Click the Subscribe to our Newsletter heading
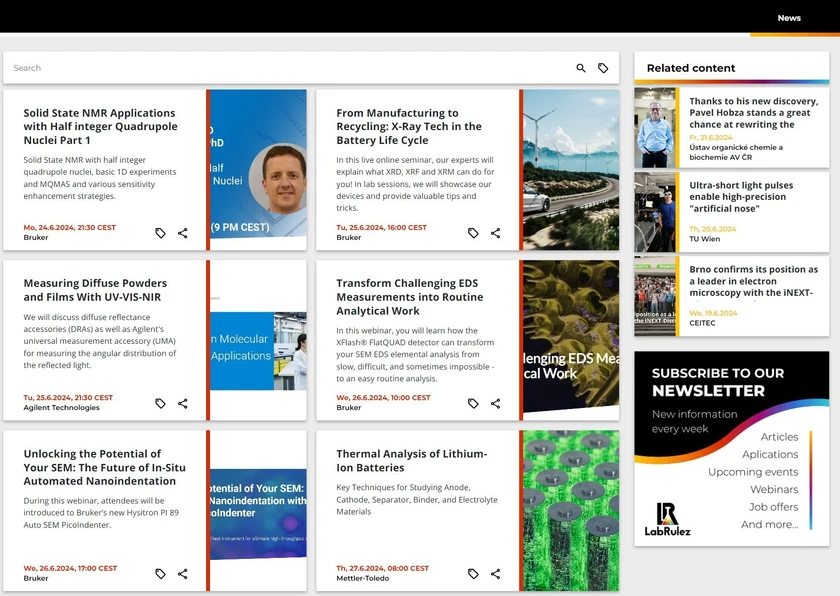This screenshot has width=840, height=596. pos(718,382)
